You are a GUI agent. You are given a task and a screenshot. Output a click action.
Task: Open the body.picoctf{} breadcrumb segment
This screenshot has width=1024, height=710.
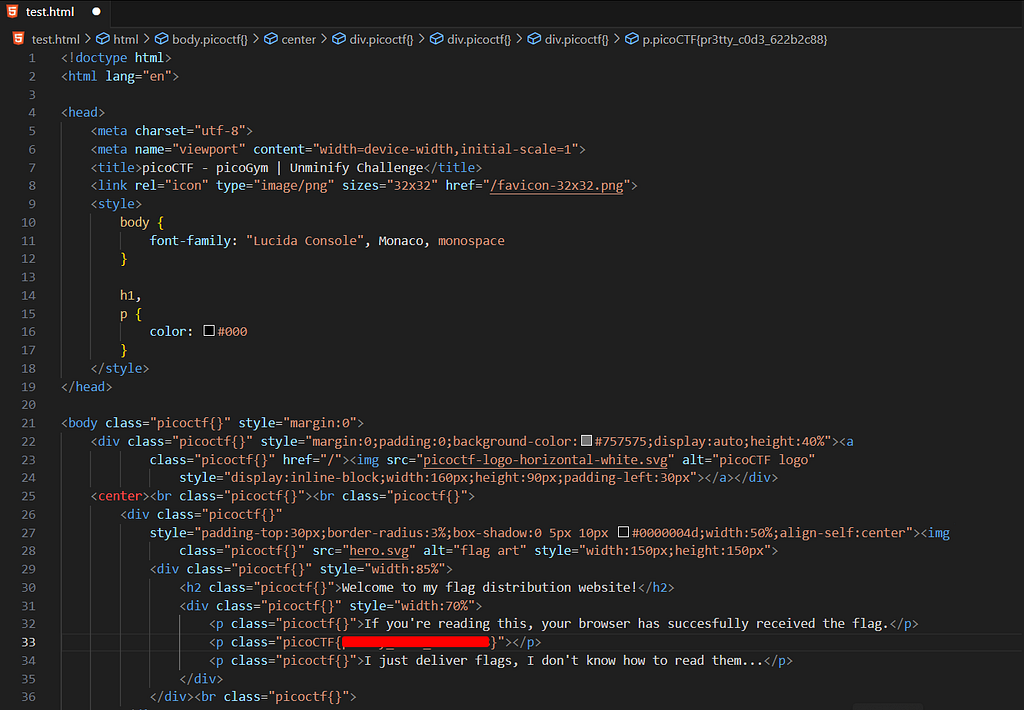pos(210,39)
